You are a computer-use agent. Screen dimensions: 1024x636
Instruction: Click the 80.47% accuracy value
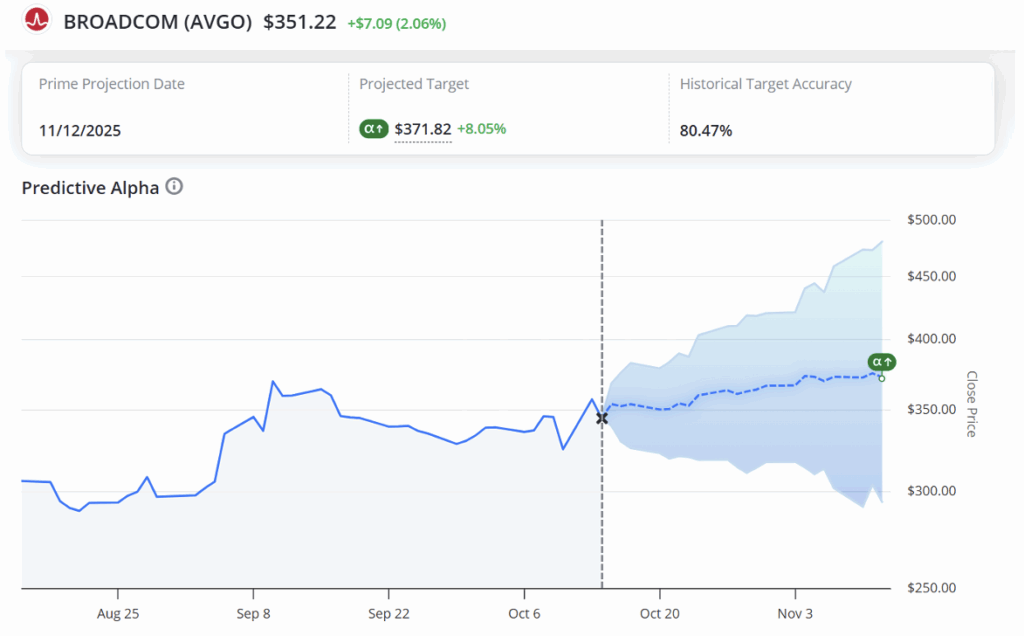click(706, 131)
